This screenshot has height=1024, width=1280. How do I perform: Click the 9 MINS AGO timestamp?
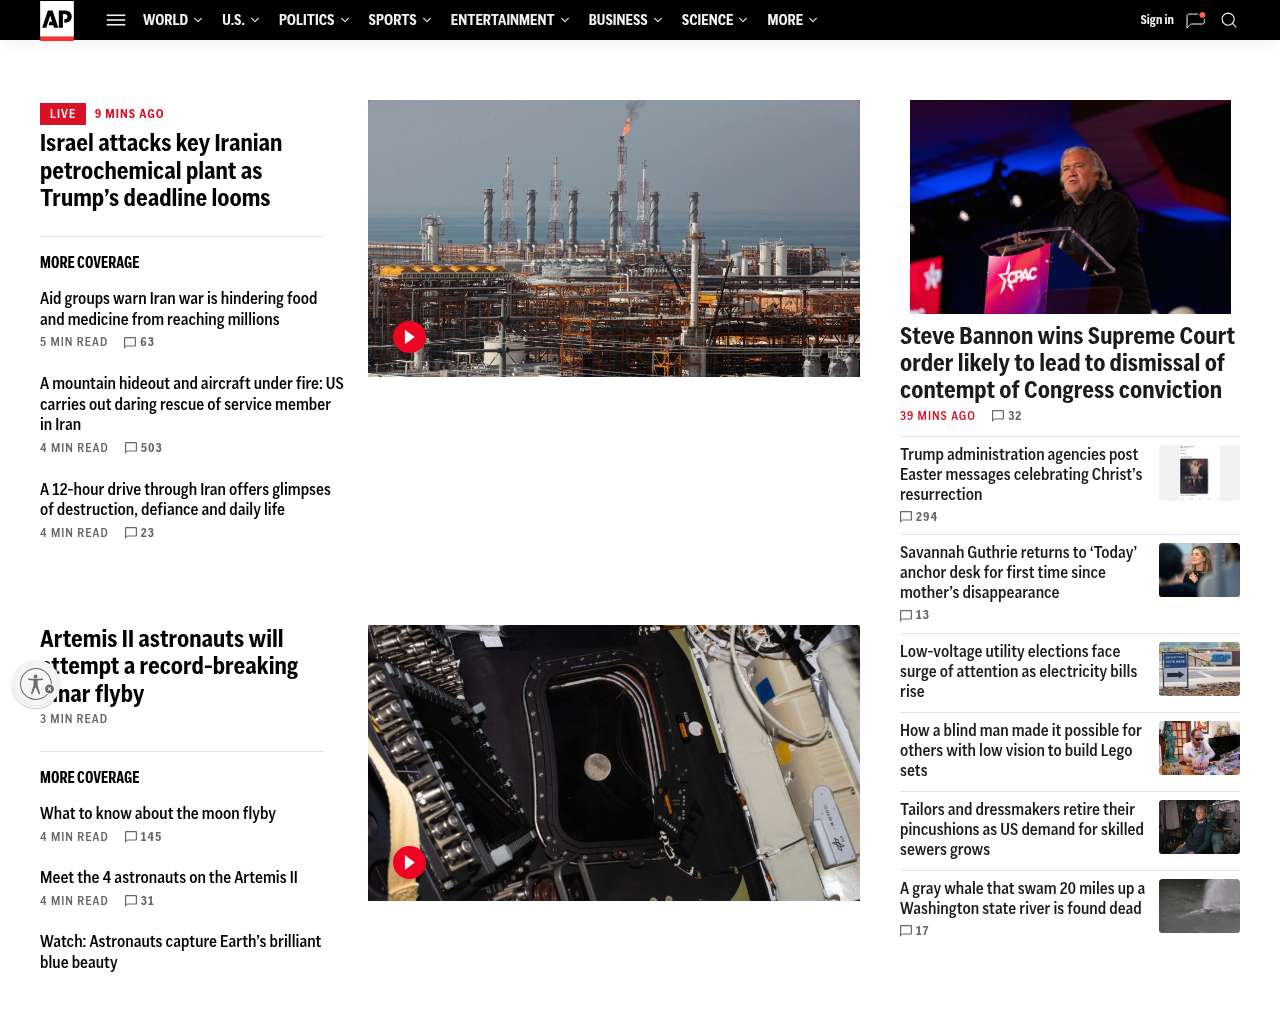click(x=129, y=114)
